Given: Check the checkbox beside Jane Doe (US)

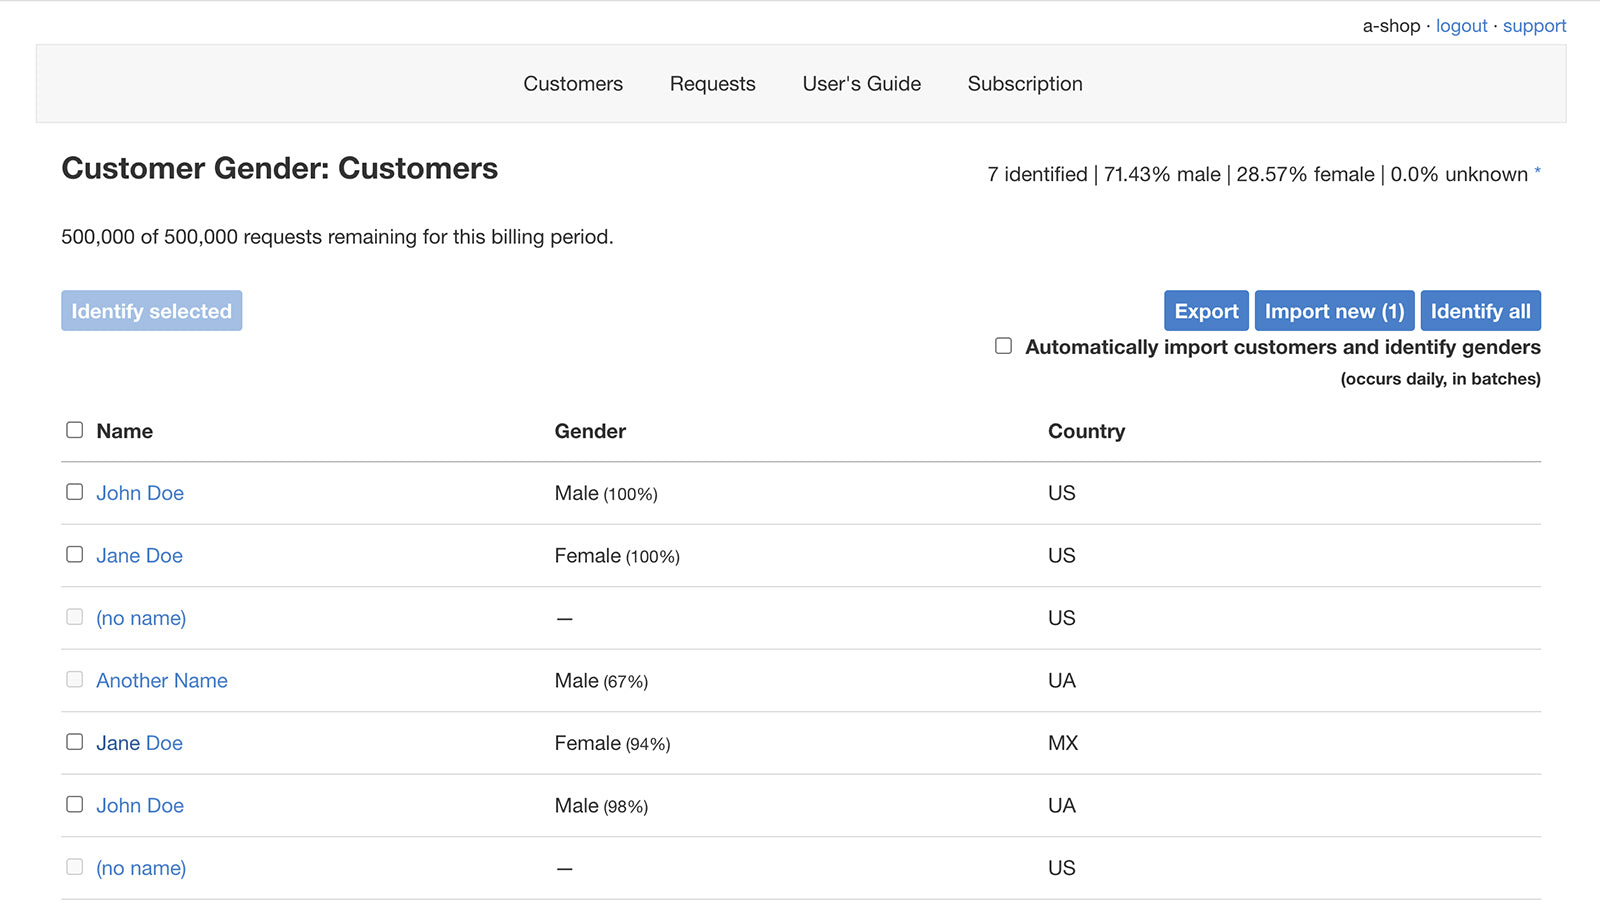Looking at the screenshot, I should click(74, 554).
